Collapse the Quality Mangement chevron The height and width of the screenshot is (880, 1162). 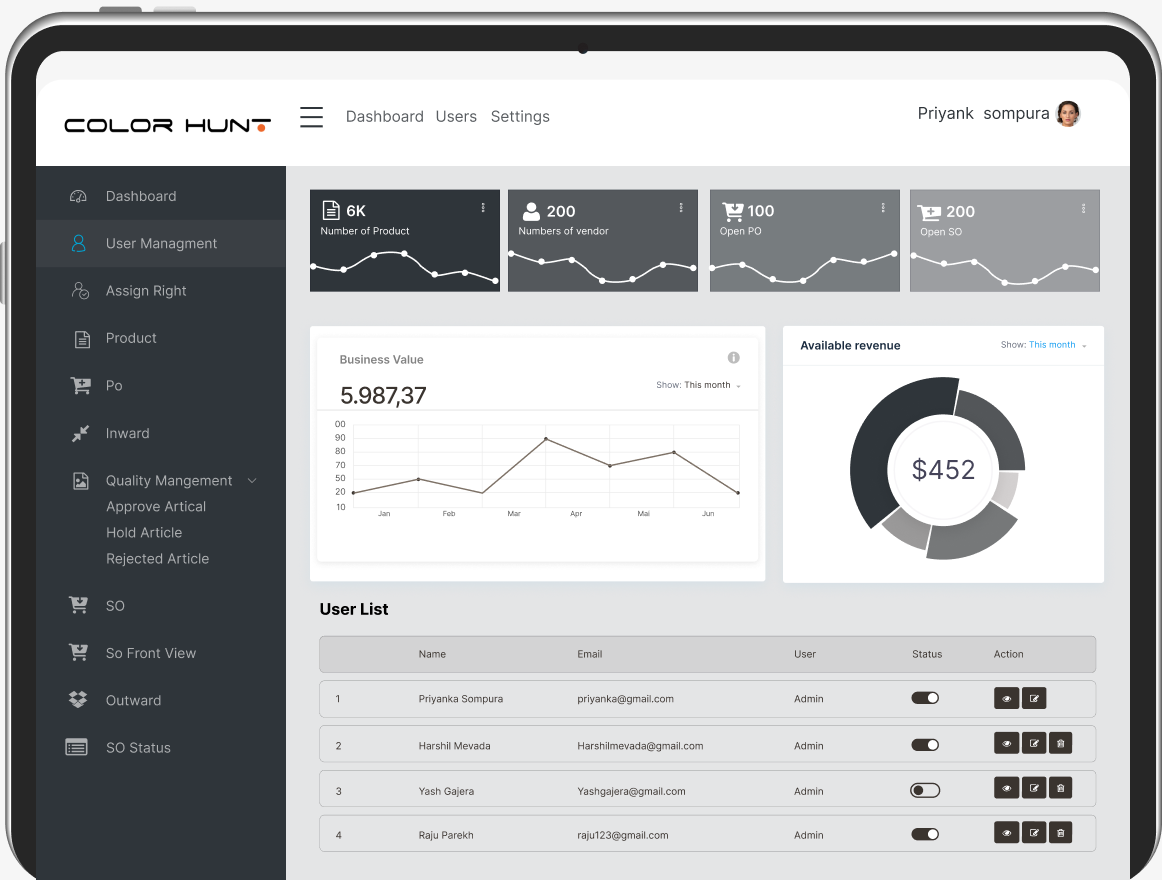coord(252,480)
